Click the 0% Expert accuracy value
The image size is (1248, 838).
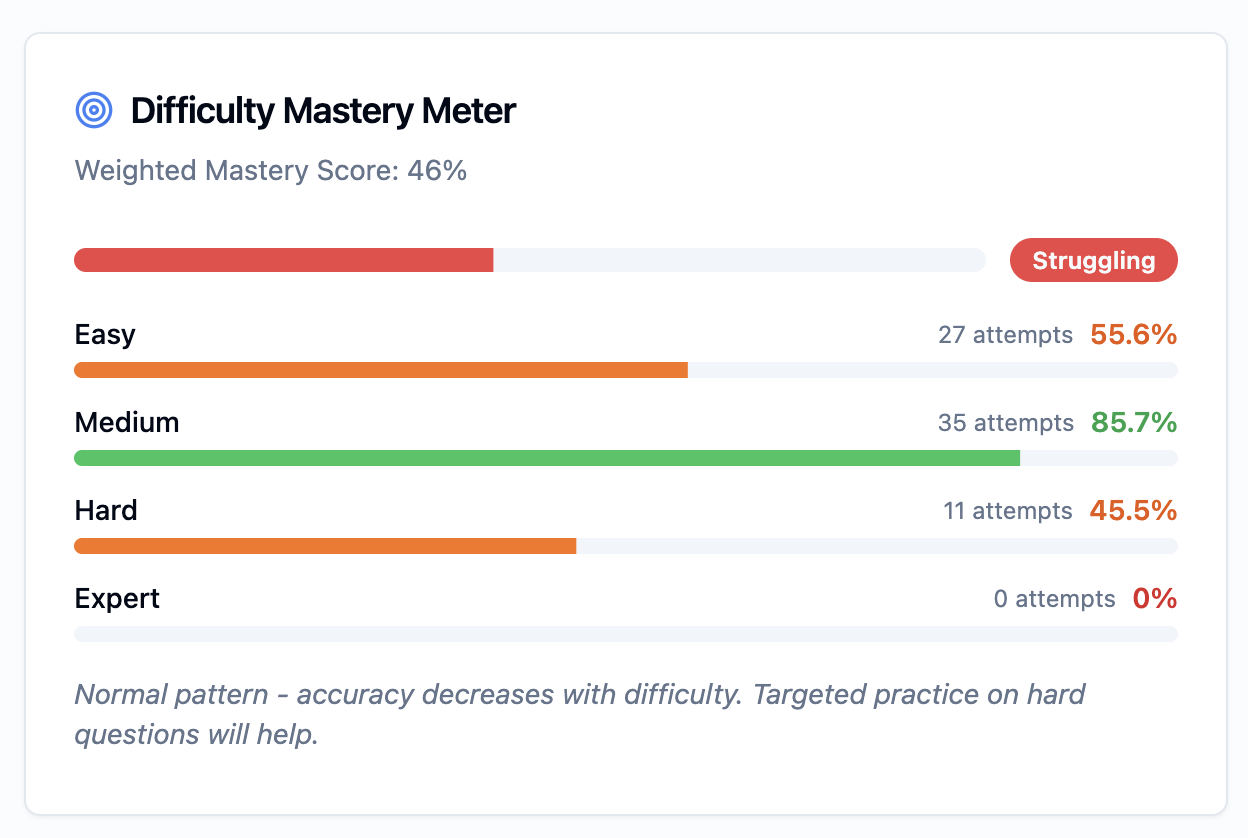coord(1155,598)
